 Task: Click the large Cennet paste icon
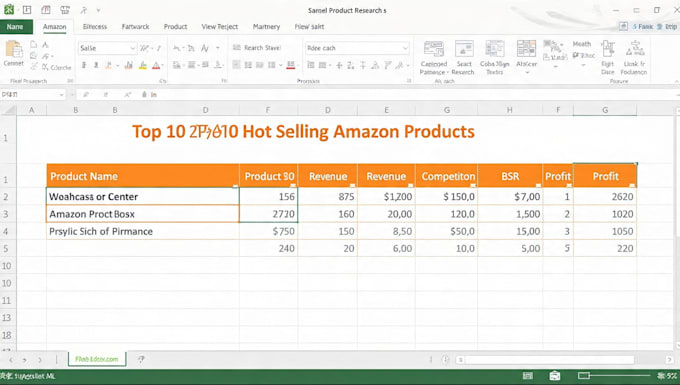[x=13, y=49]
